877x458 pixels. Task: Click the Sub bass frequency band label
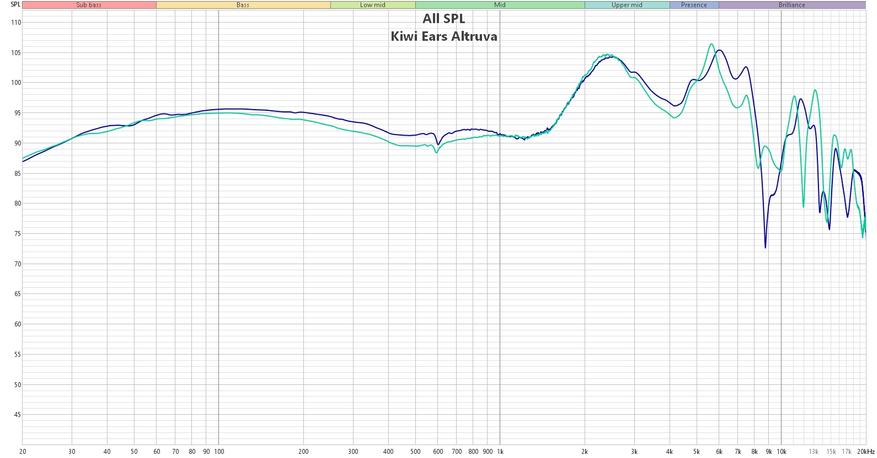point(89,5)
